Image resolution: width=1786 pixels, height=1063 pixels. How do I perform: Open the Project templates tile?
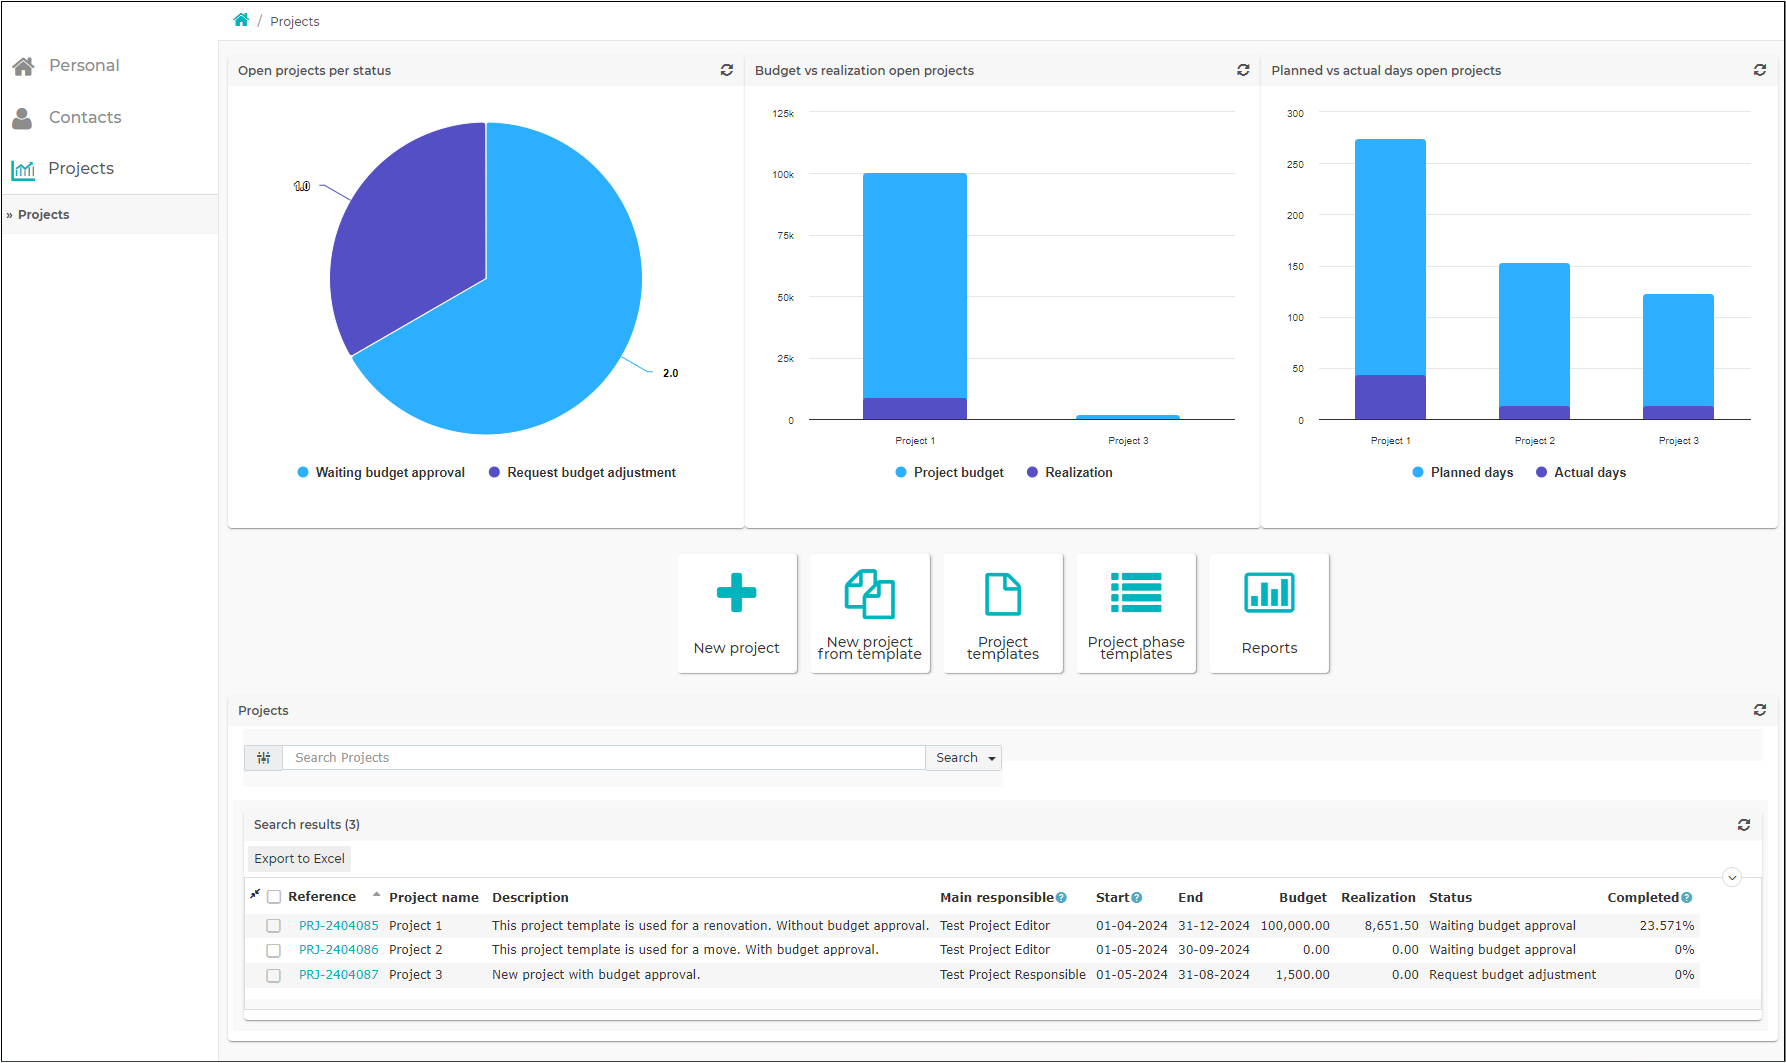[x=1003, y=613]
